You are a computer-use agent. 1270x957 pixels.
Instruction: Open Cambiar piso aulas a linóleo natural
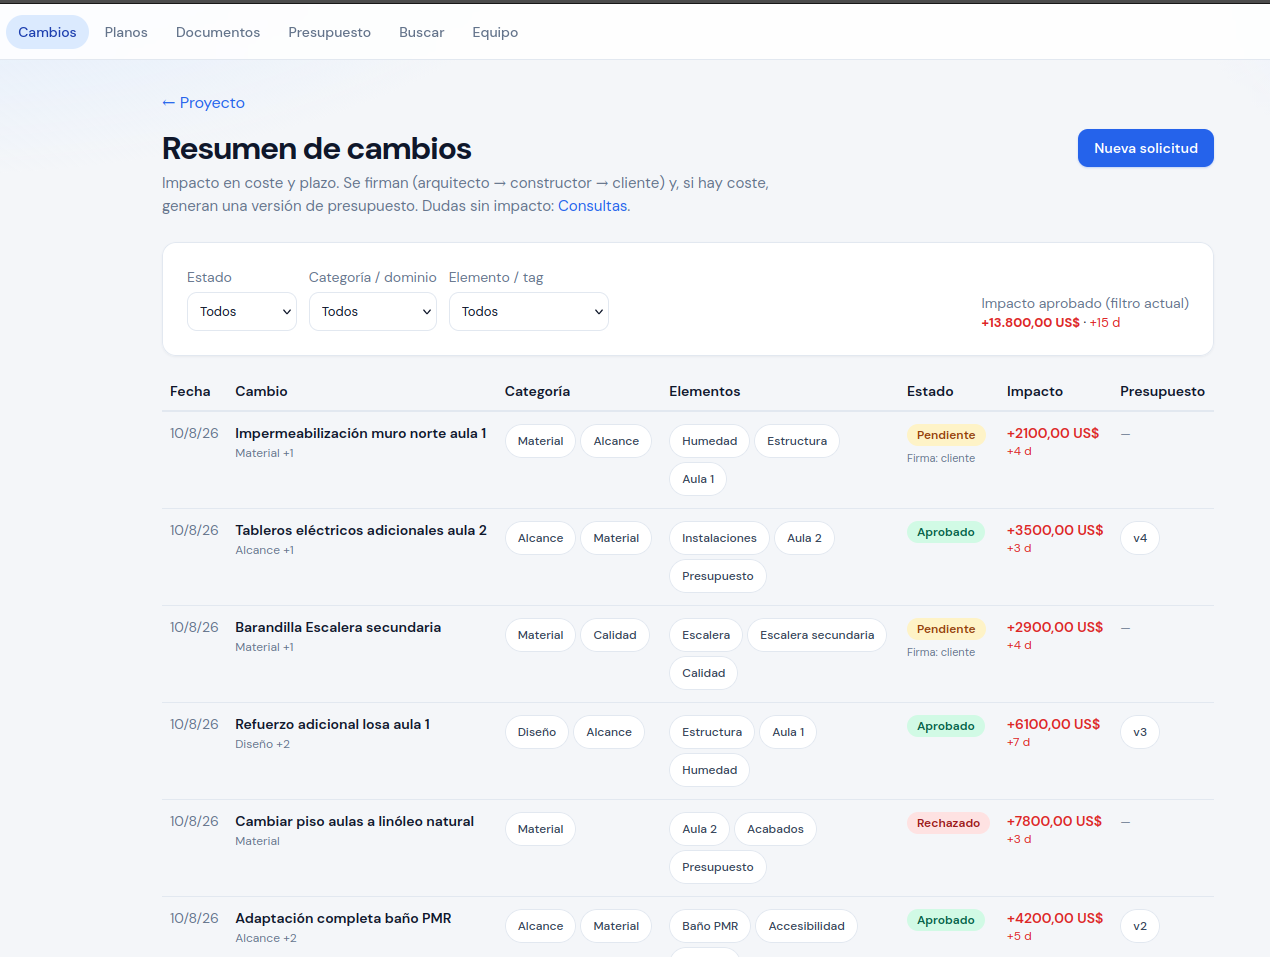tap(354, 821)
